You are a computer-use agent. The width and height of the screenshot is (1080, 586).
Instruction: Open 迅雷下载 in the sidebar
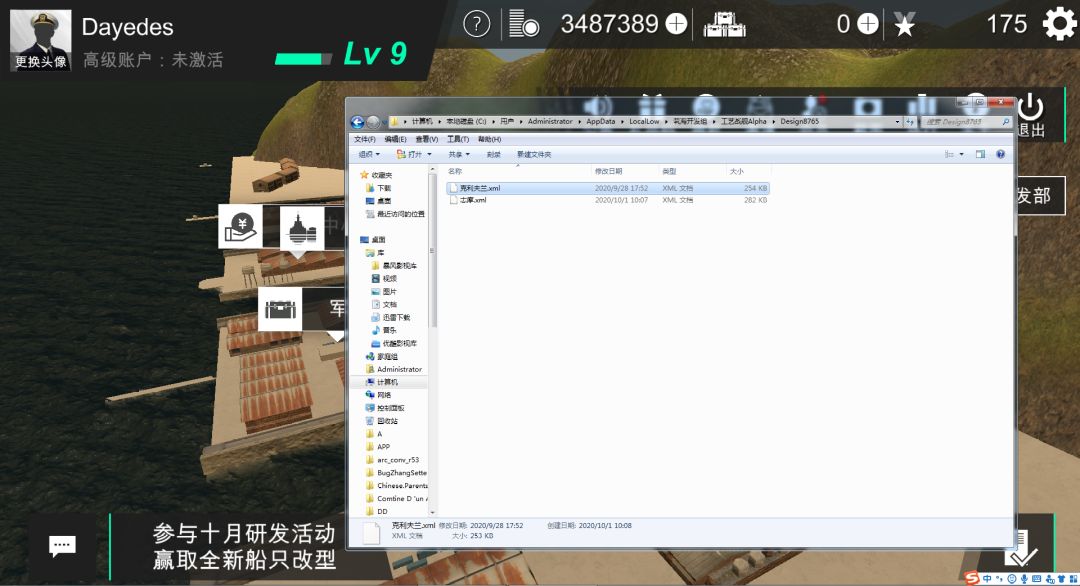click(391, 317)
